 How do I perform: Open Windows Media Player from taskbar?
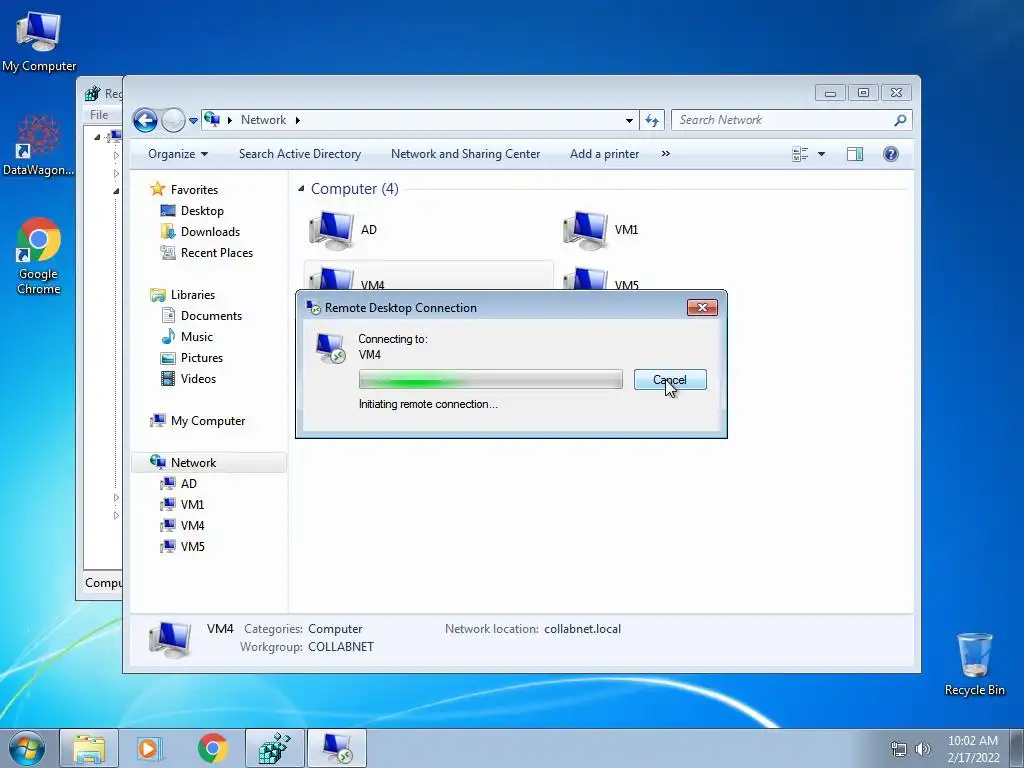[150, 748]
